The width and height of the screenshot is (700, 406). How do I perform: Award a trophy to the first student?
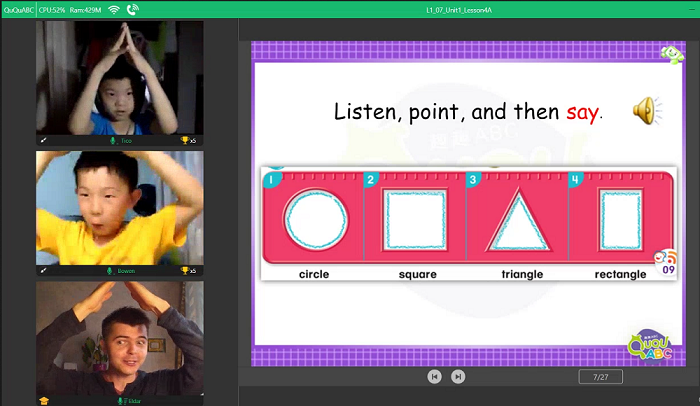click(x=185, y=141)
